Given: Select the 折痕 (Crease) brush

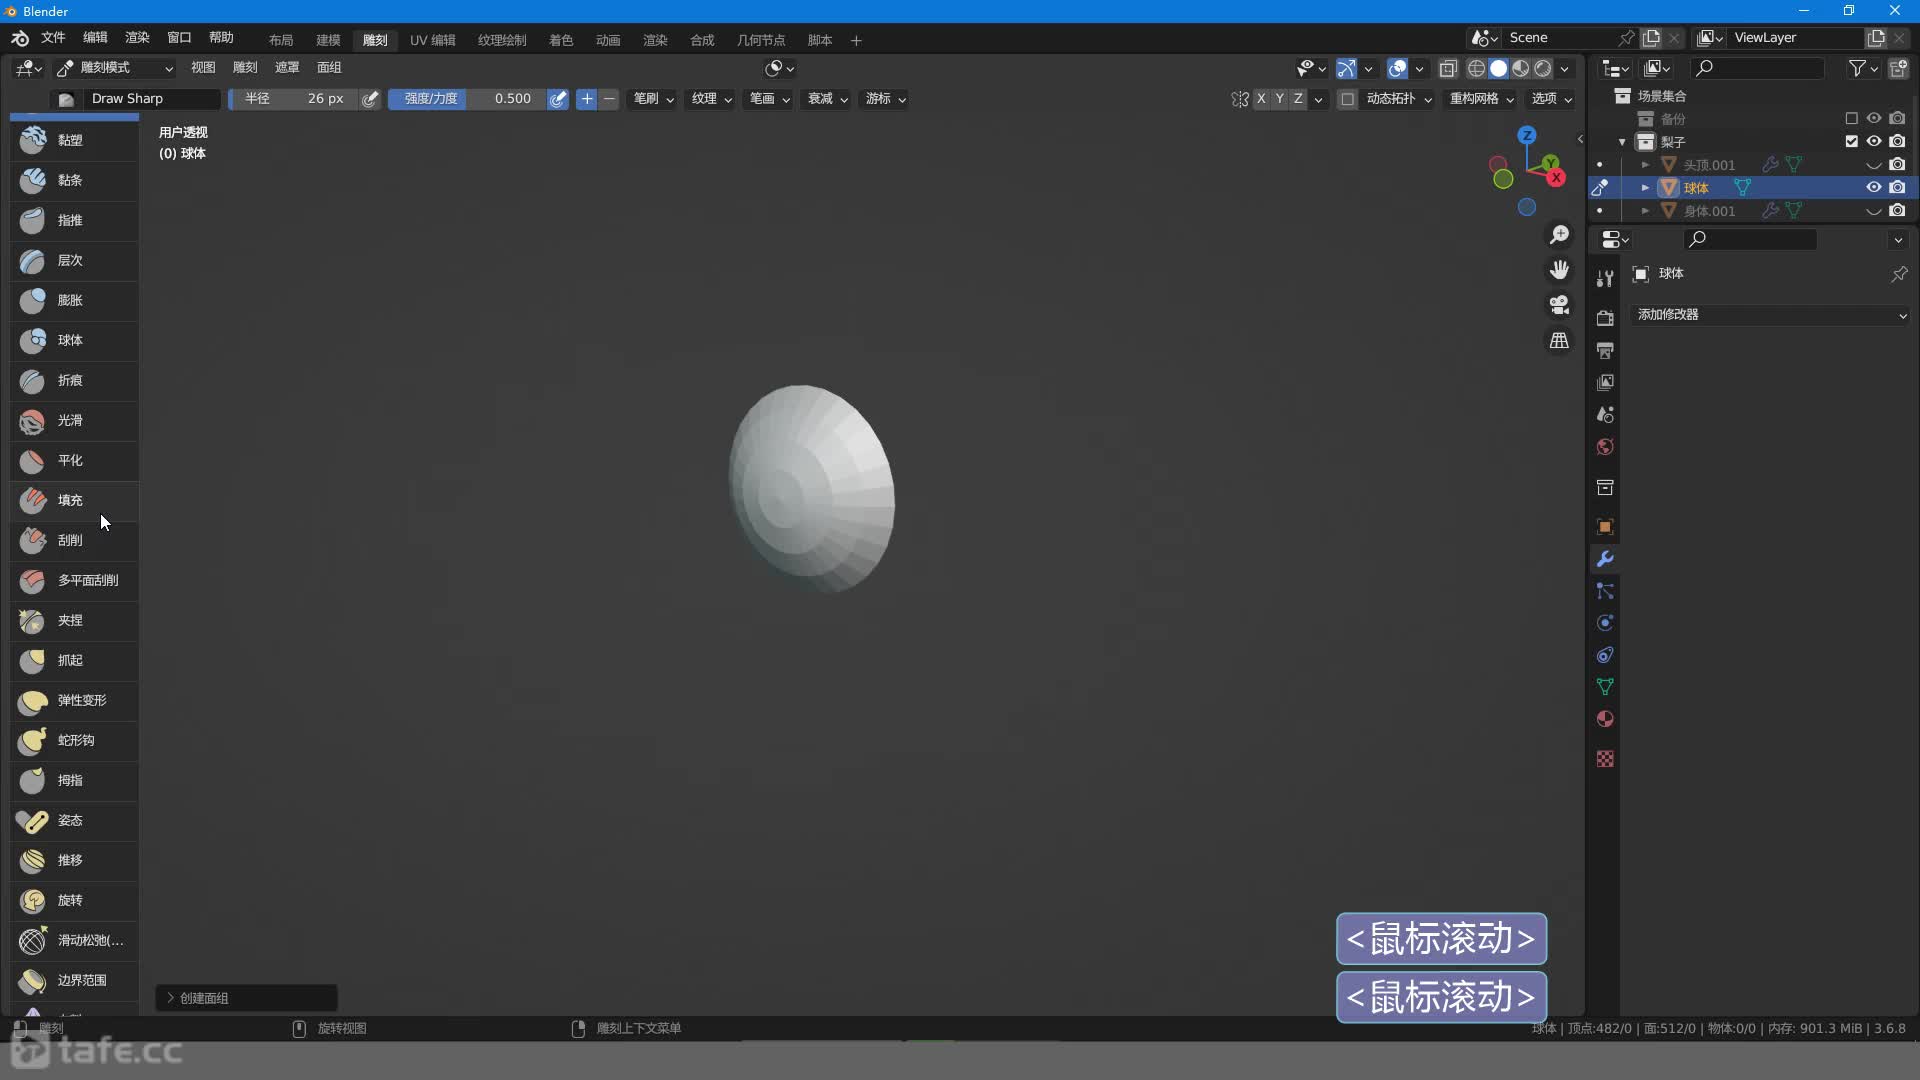Looking at the screenshot, I should tap(74, 380).
